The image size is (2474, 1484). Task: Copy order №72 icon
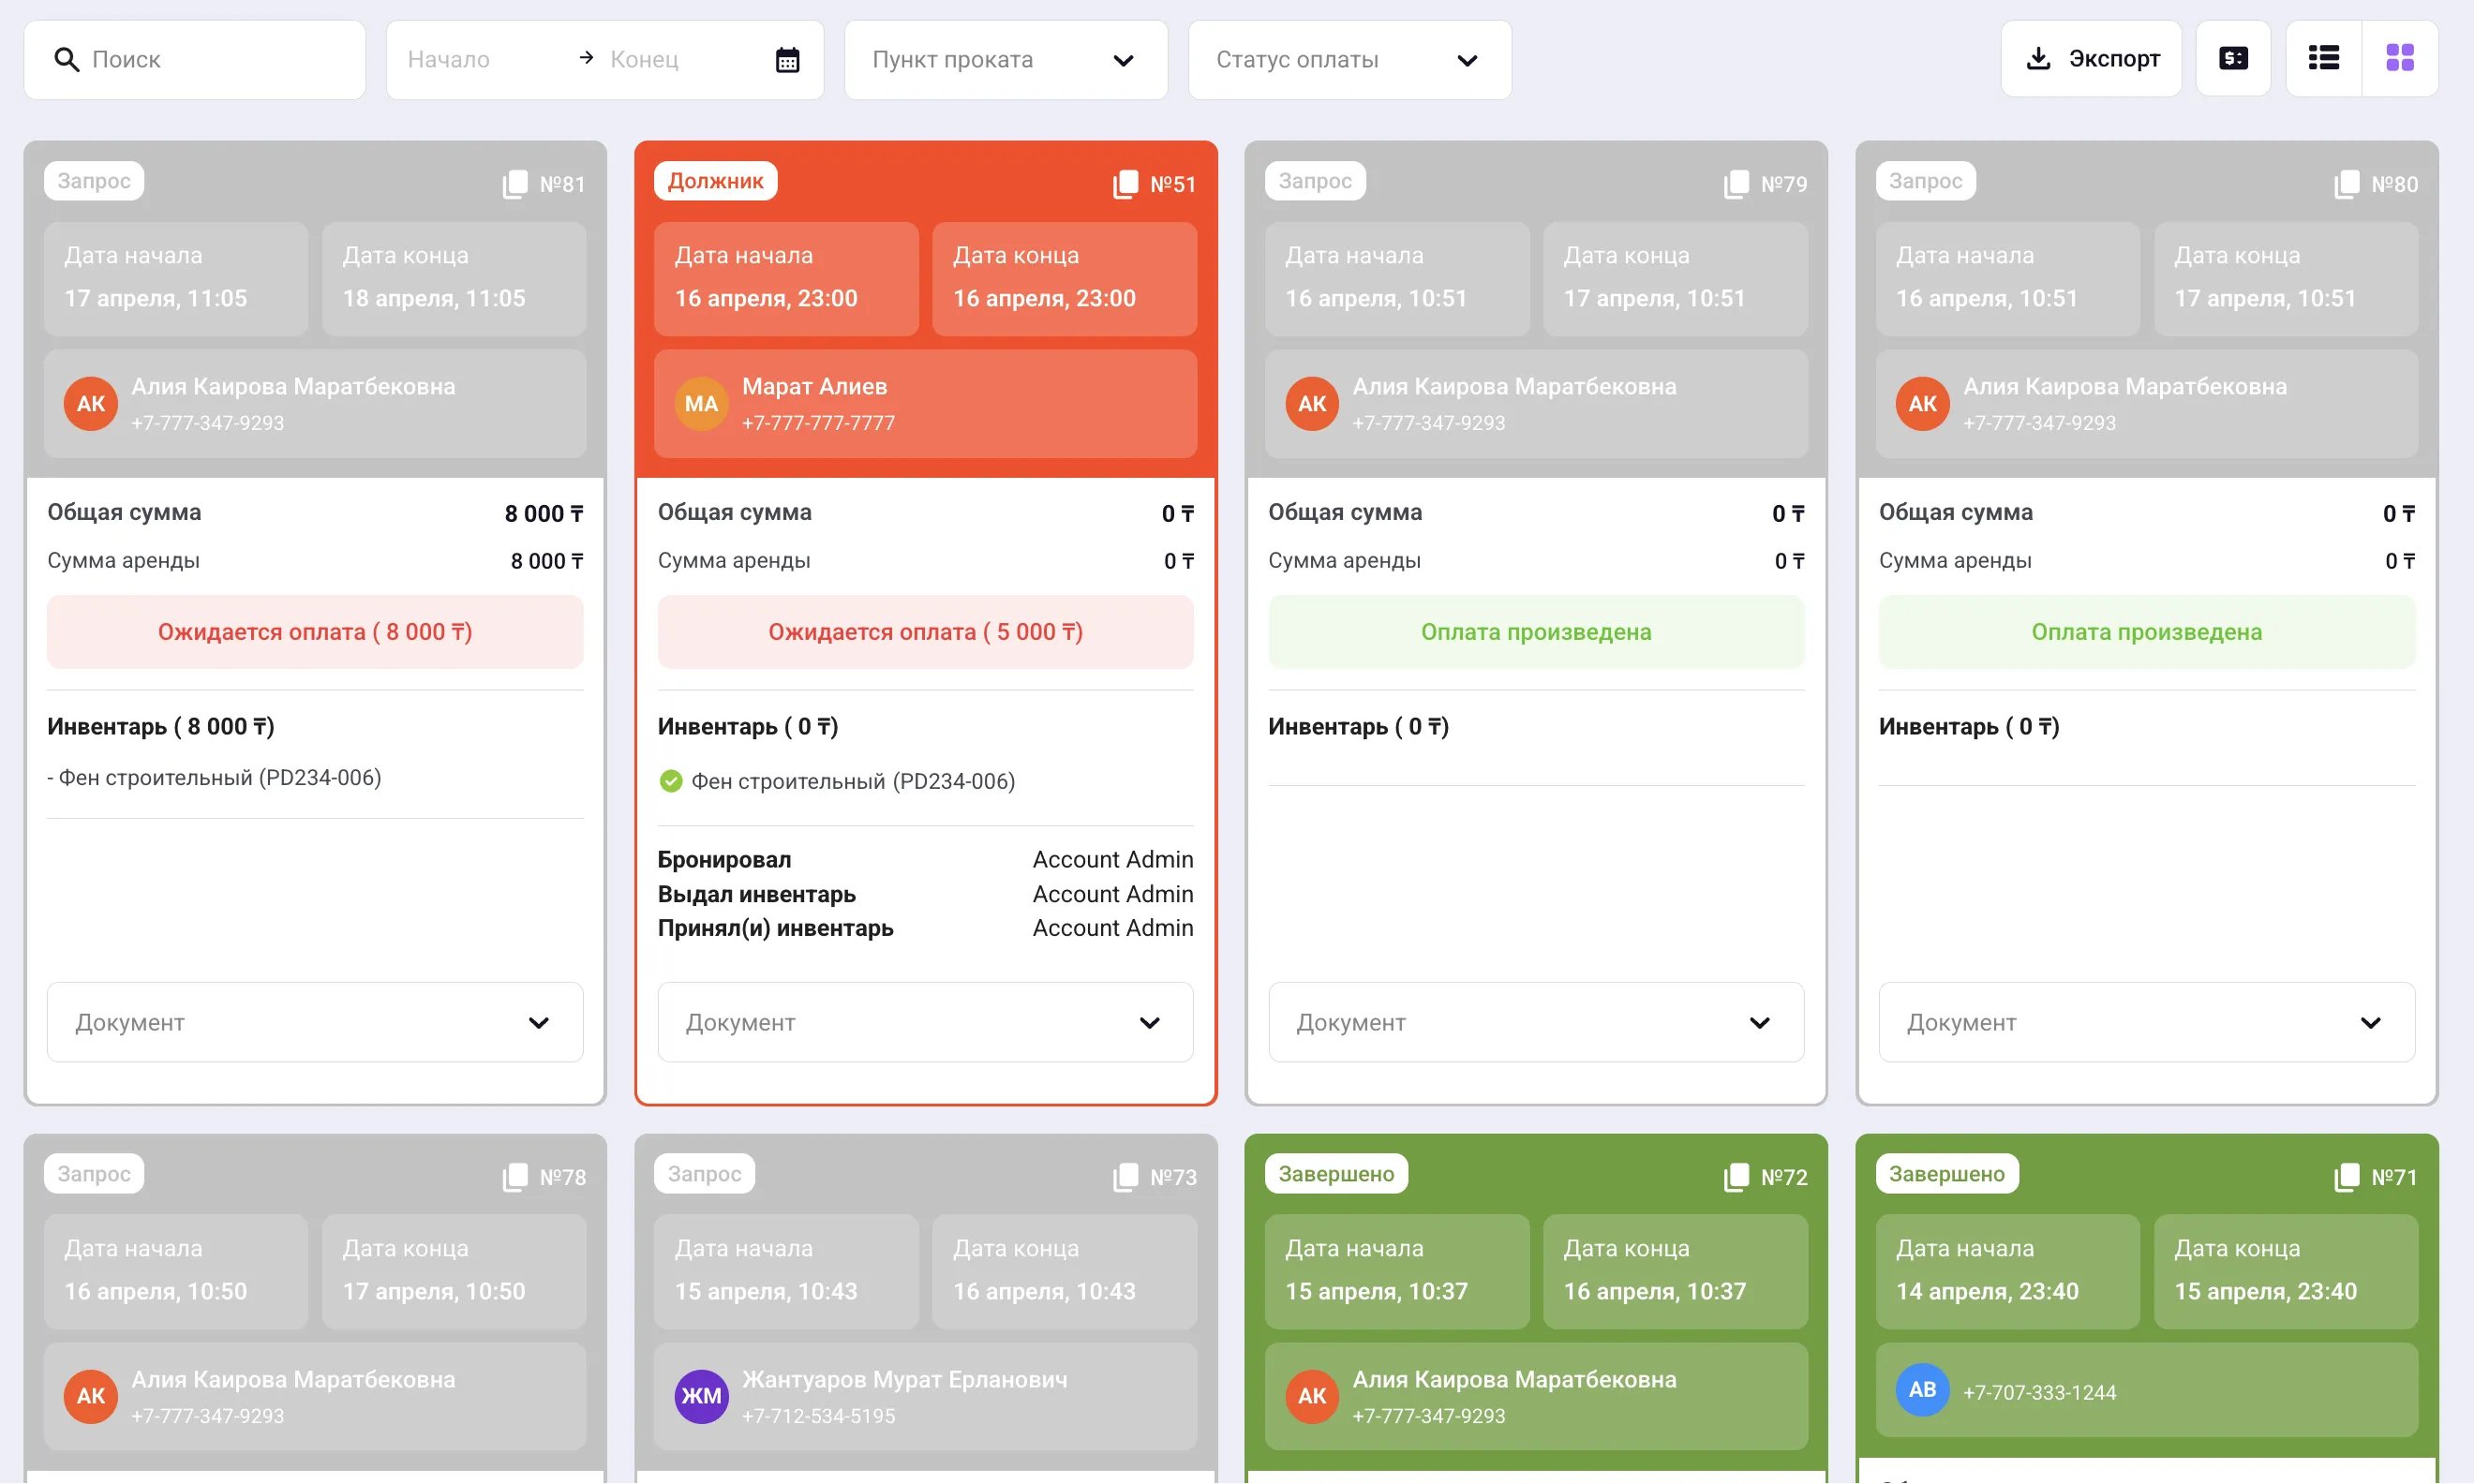pos(1737,1177)
